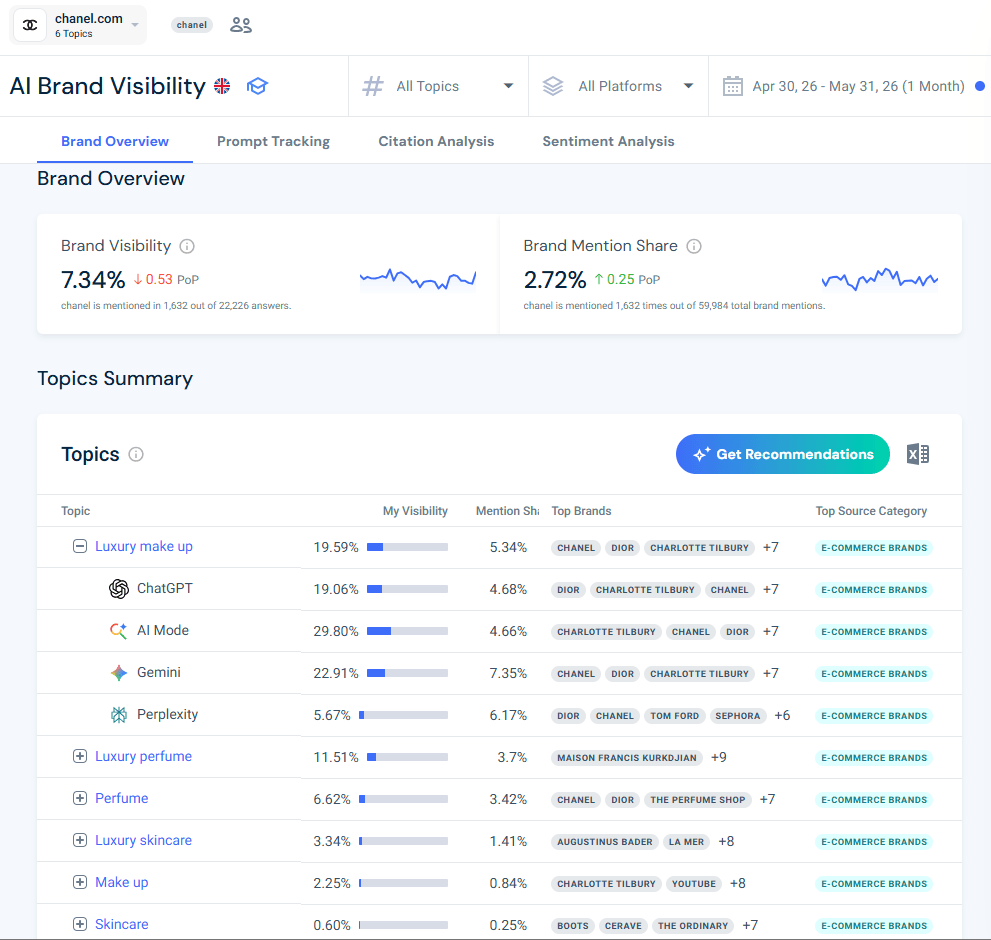Click the UK flag icon next to title

(222, 86)
